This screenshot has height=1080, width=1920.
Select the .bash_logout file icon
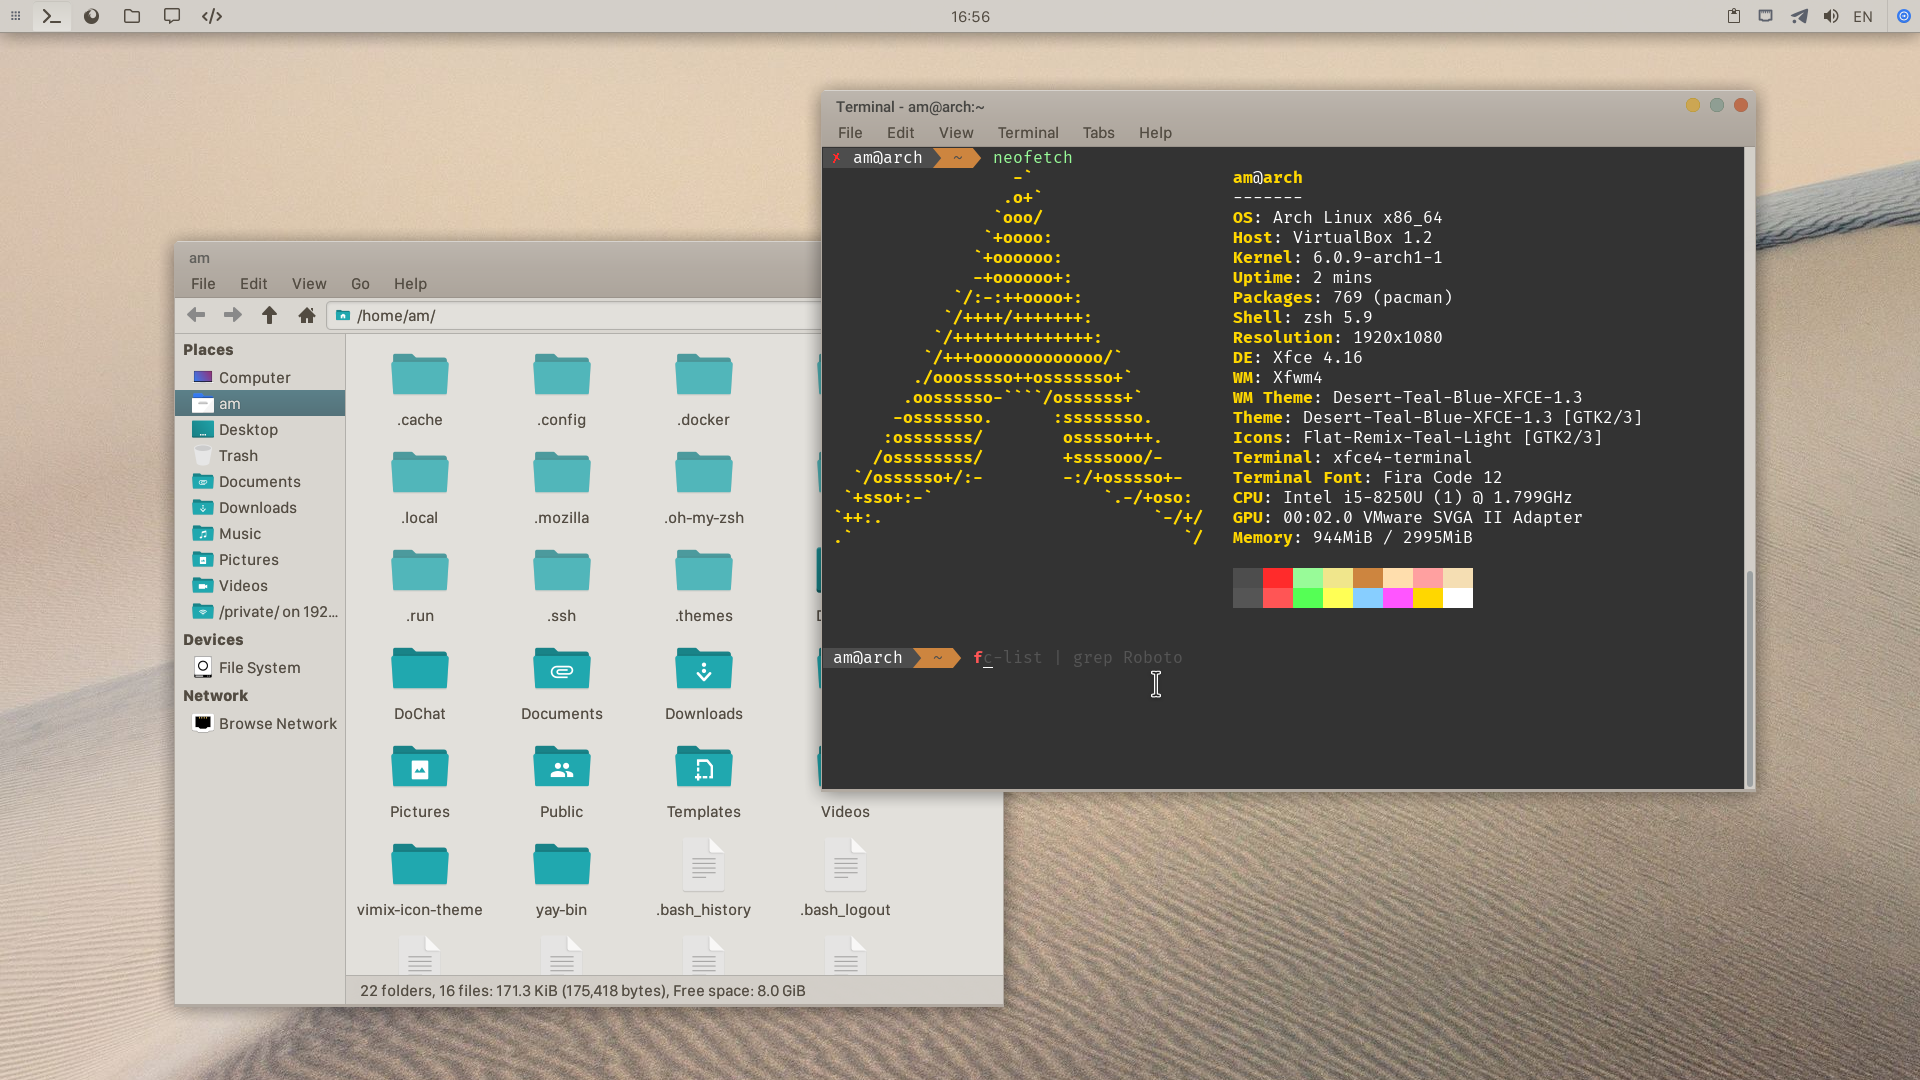(846, 865)
